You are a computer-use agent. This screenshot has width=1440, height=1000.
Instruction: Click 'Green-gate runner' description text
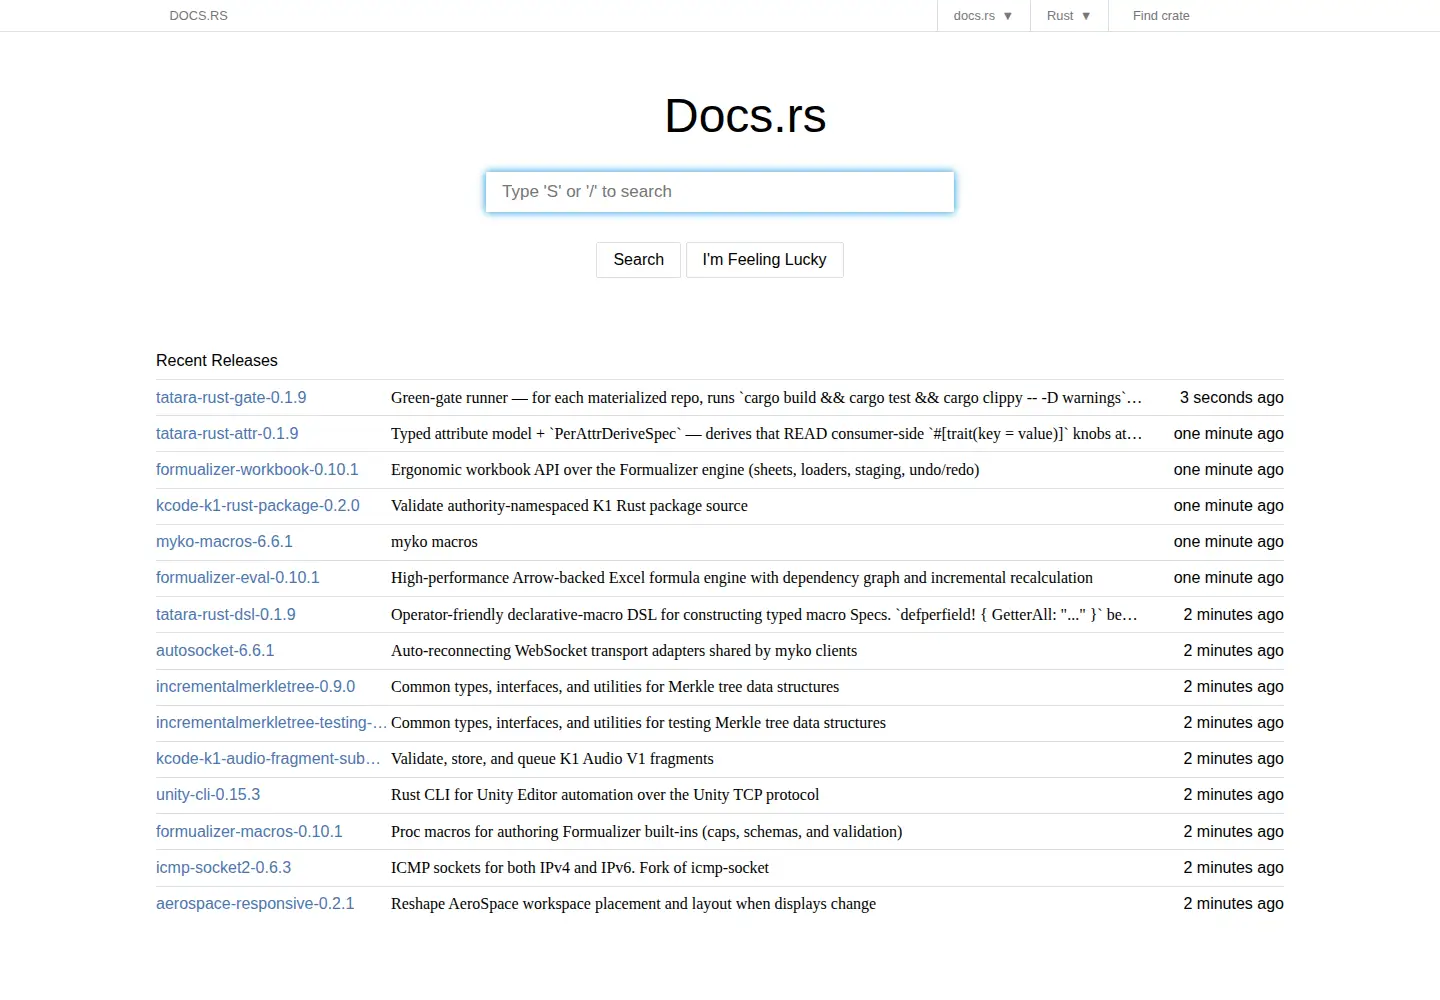click(766, 398)
